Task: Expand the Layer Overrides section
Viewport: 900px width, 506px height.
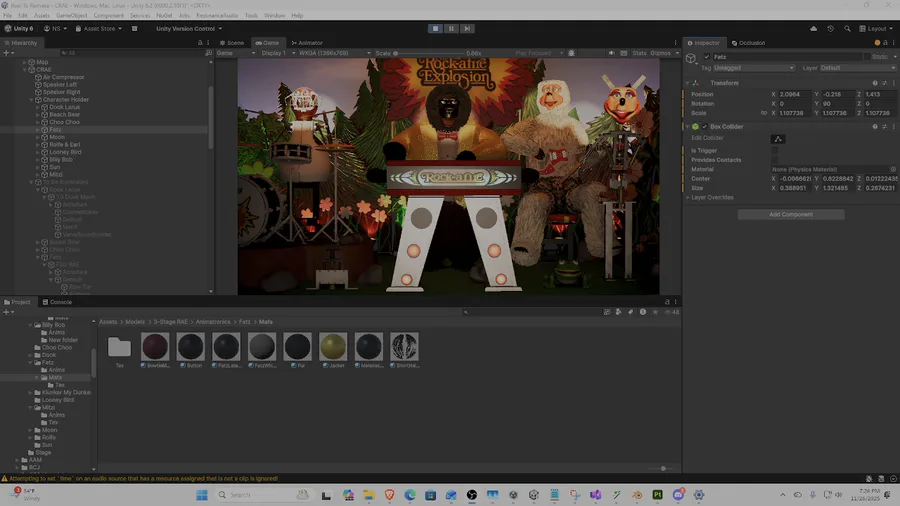Action: tap(713, 197)
